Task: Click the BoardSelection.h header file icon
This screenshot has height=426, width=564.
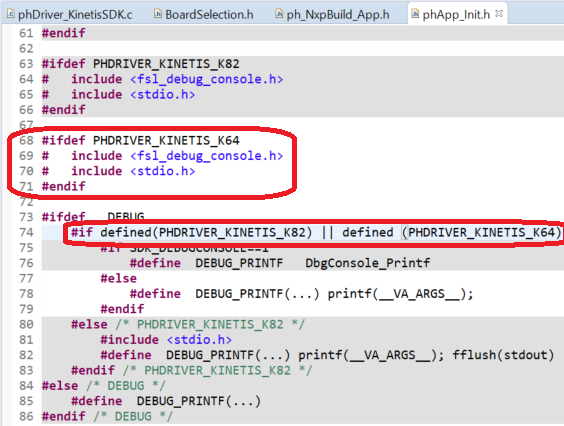Action: click(158, 14)
